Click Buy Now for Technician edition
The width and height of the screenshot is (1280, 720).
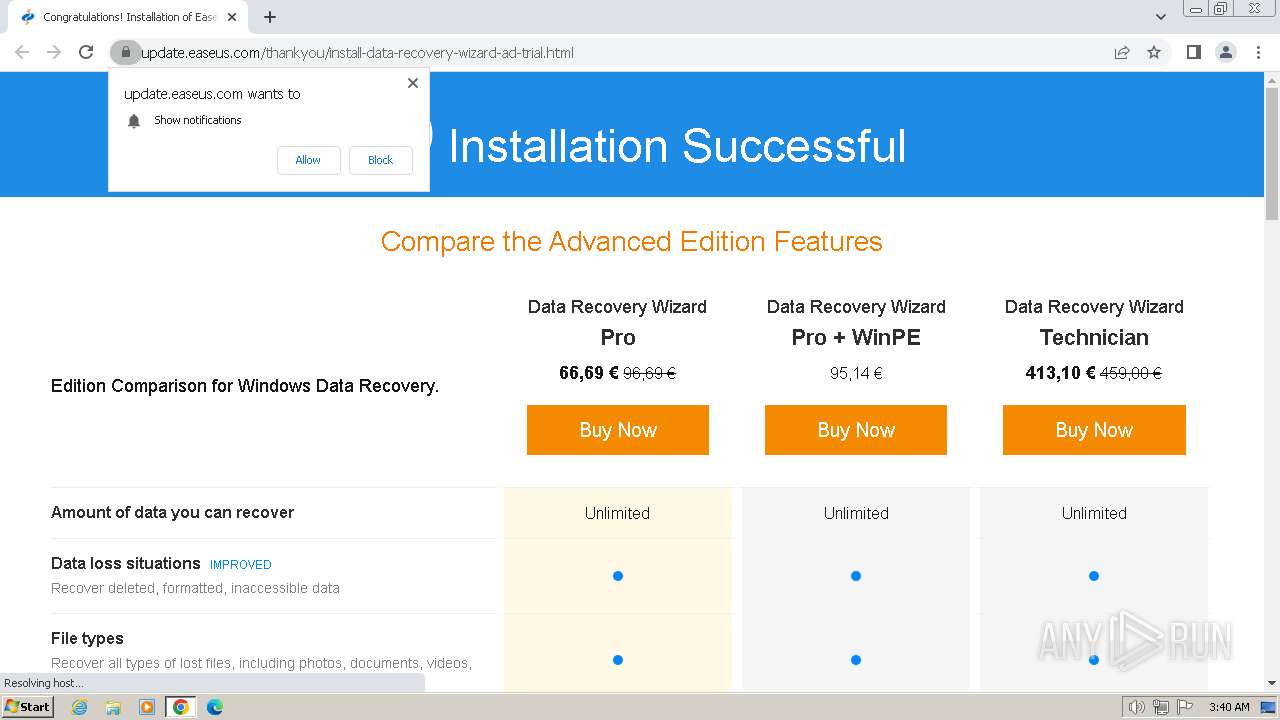tap(1094, 430)
